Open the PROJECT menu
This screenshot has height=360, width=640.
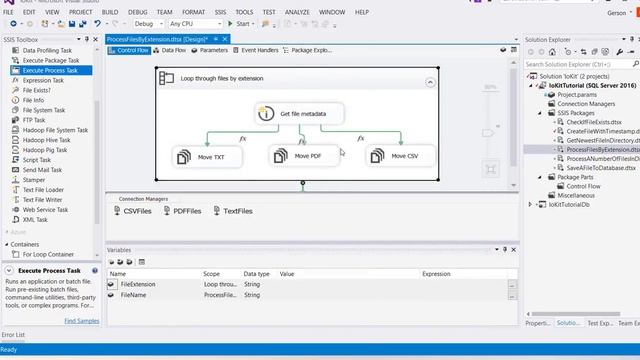[80, 12]
